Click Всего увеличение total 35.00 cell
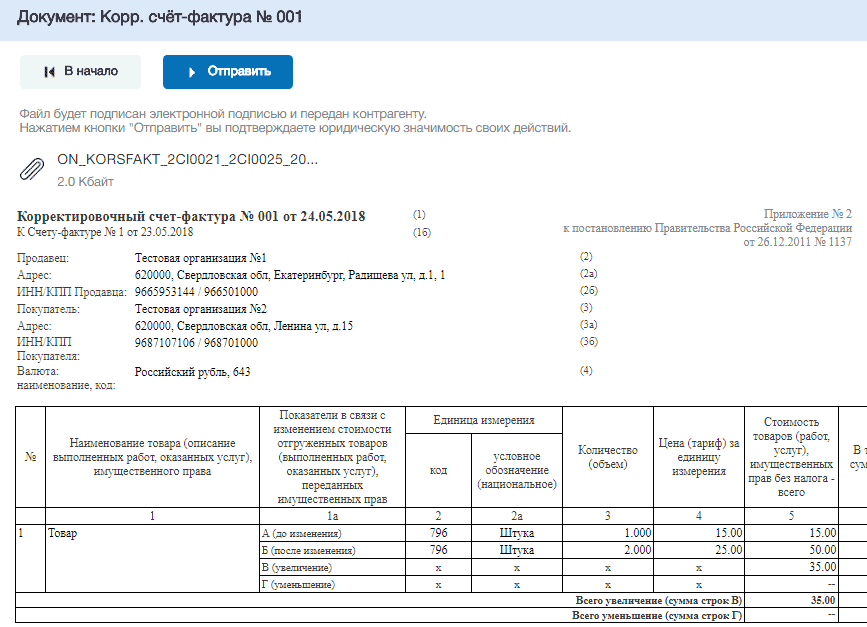867x627 pixels. point(791,600)
